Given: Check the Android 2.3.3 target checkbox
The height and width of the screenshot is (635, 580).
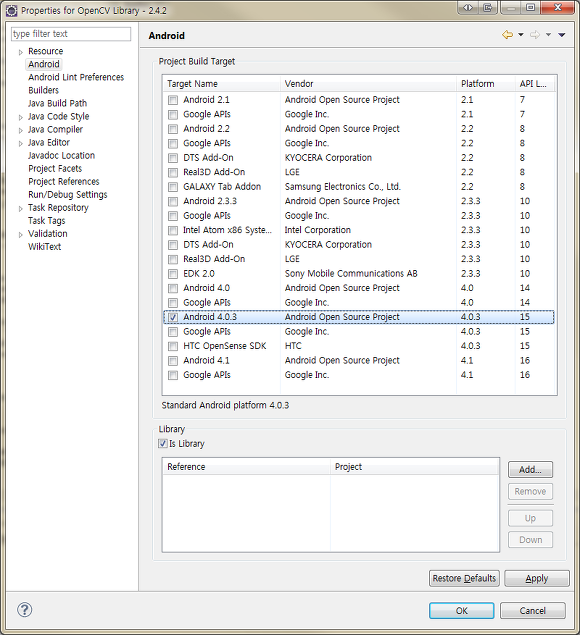Looking at the screenshot, I should [x=173, y=201].
